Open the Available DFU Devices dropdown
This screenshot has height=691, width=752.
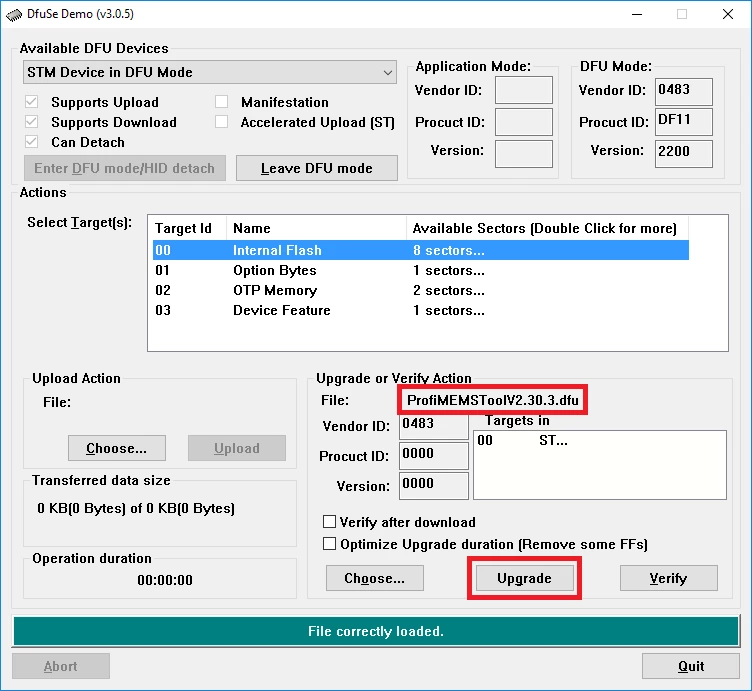[210, 72]
